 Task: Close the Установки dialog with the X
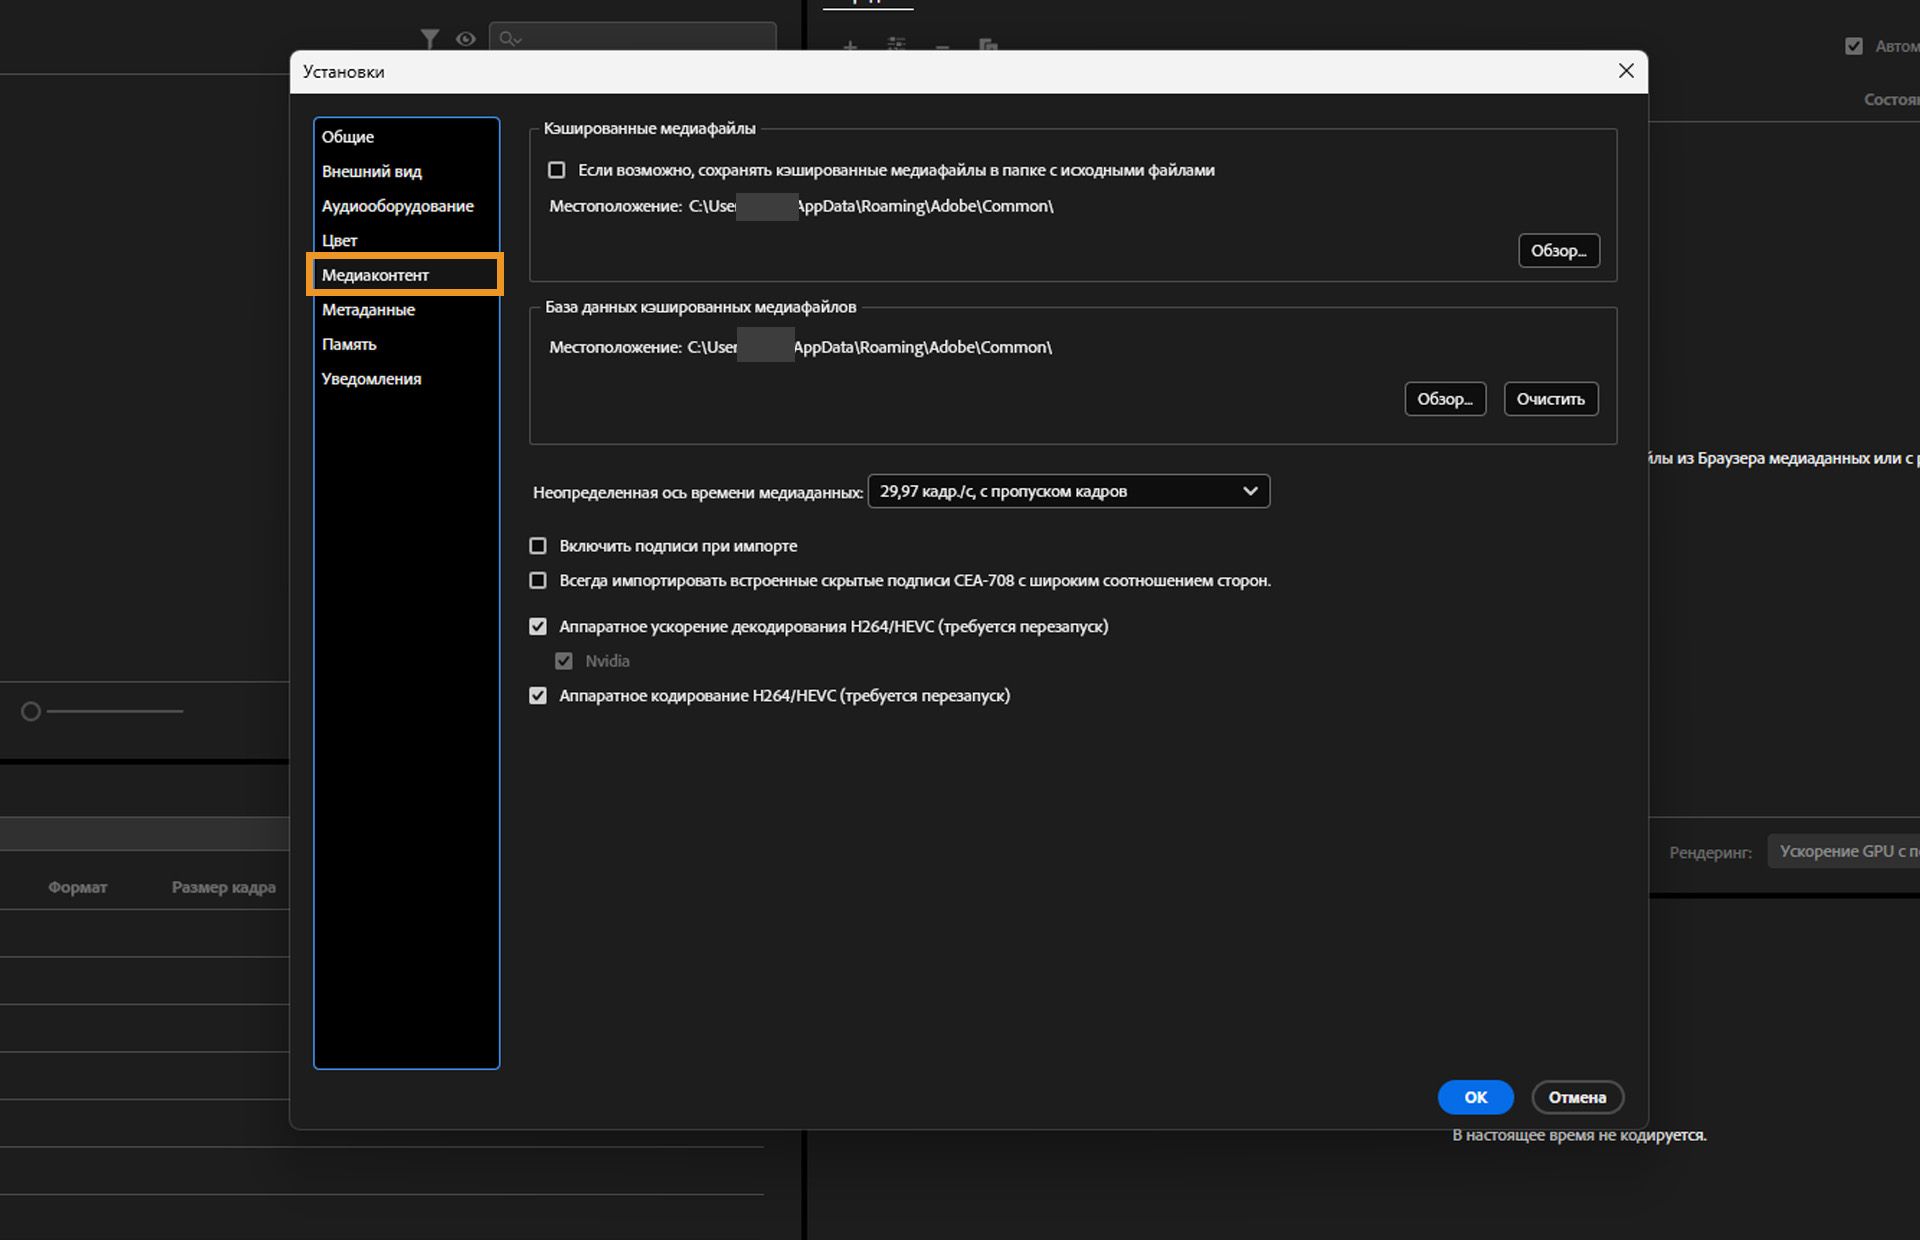pos(1626,71)
